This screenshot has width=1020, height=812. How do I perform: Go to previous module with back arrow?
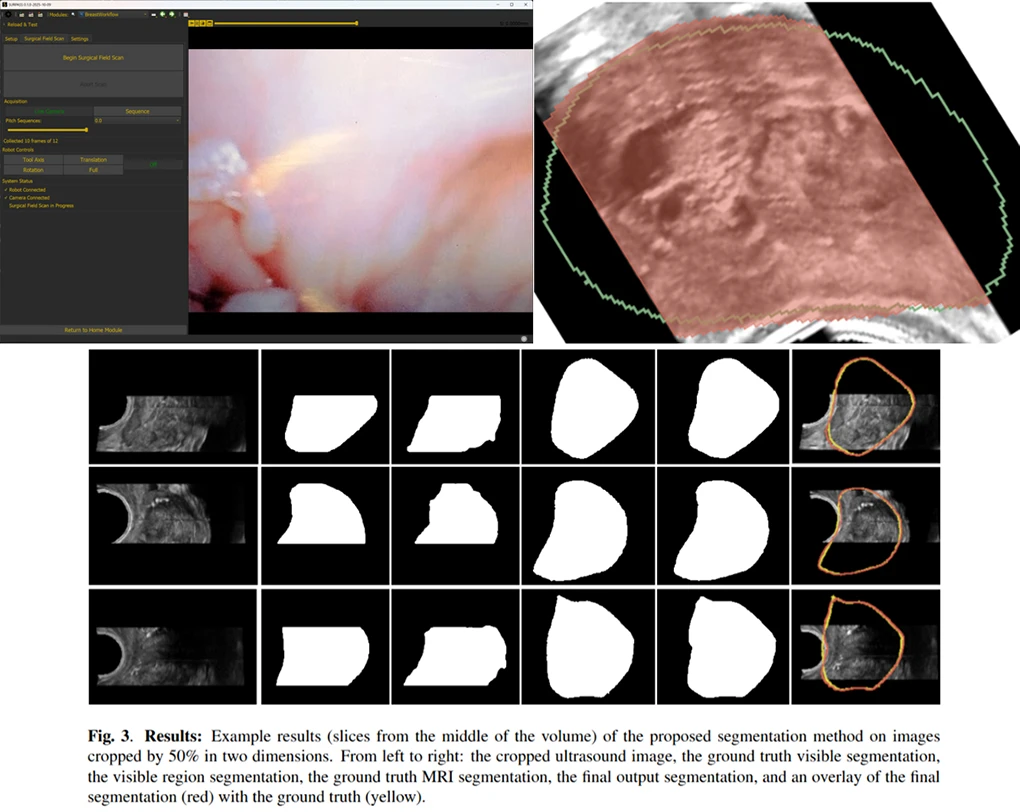coord(163,14)
